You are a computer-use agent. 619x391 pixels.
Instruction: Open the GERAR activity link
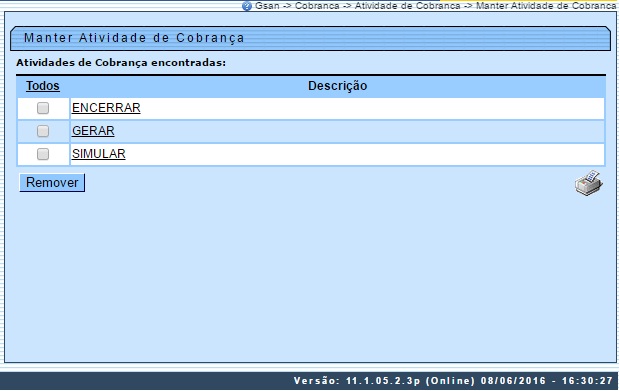pyautogui.click(x=93, y=131)
